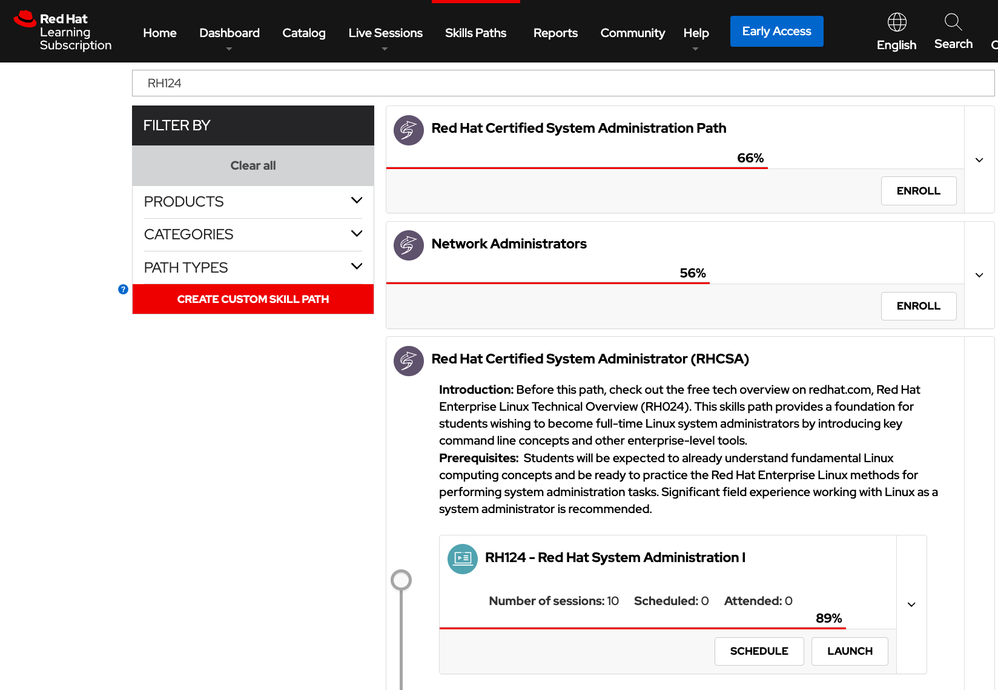Click the blue help question mark icon
The width and height of the screenshot is (998, 690).
click(x=123, y=289)
